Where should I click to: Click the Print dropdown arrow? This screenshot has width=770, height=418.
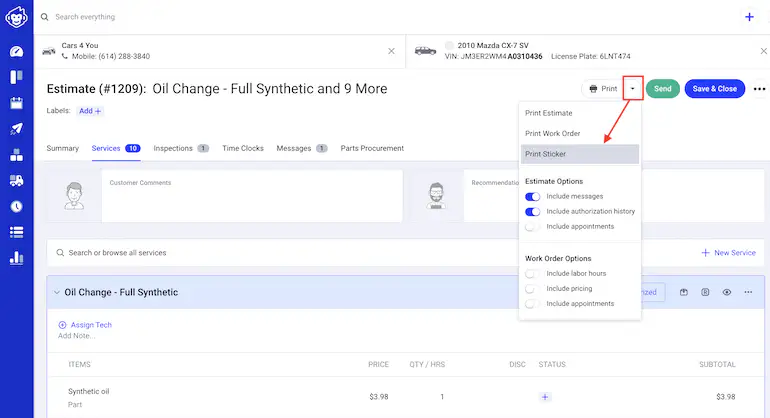(632, 89)
